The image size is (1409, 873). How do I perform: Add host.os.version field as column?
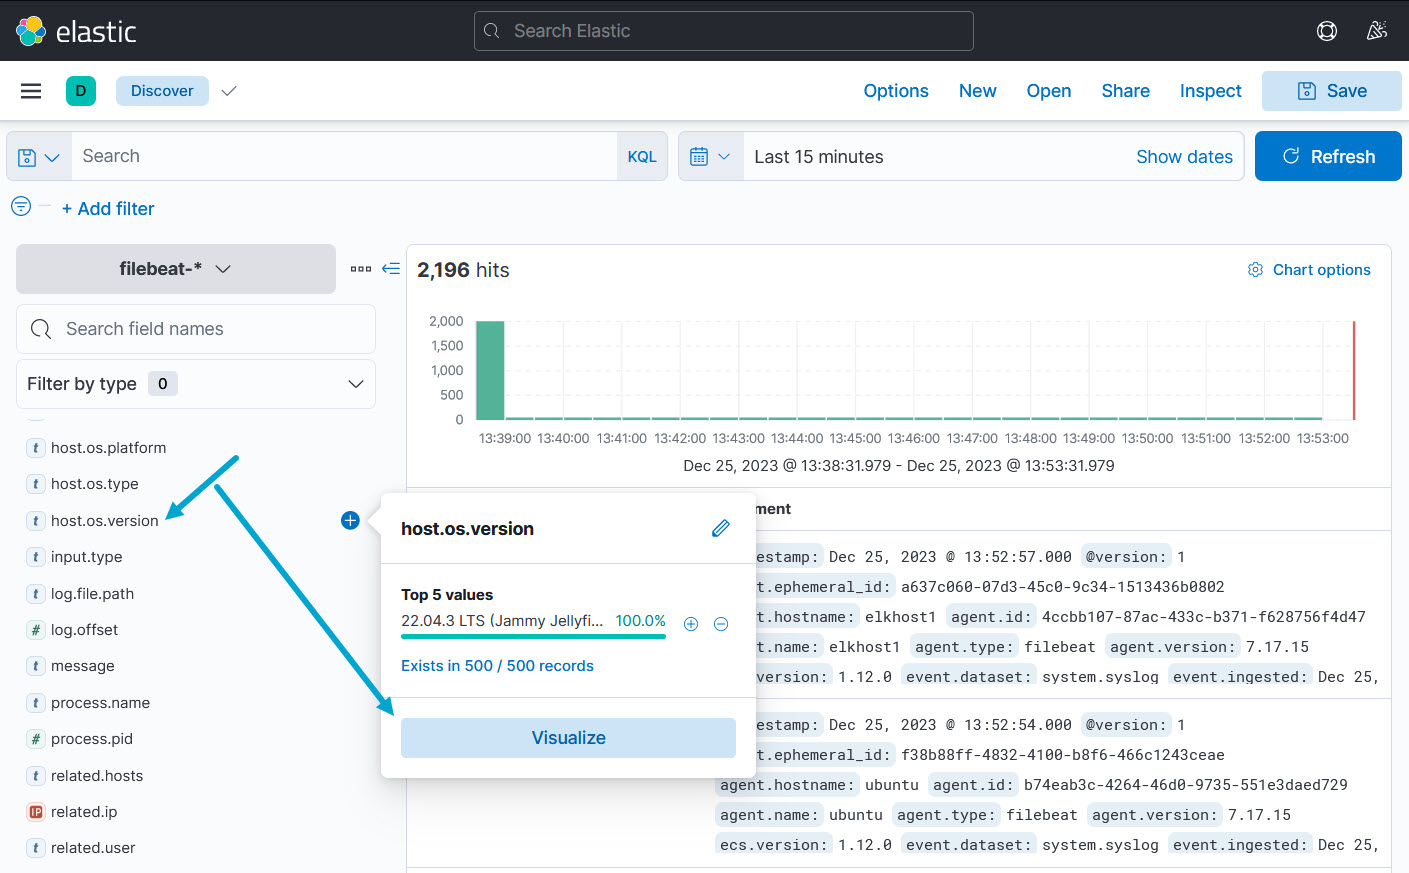tap(350, 520)
